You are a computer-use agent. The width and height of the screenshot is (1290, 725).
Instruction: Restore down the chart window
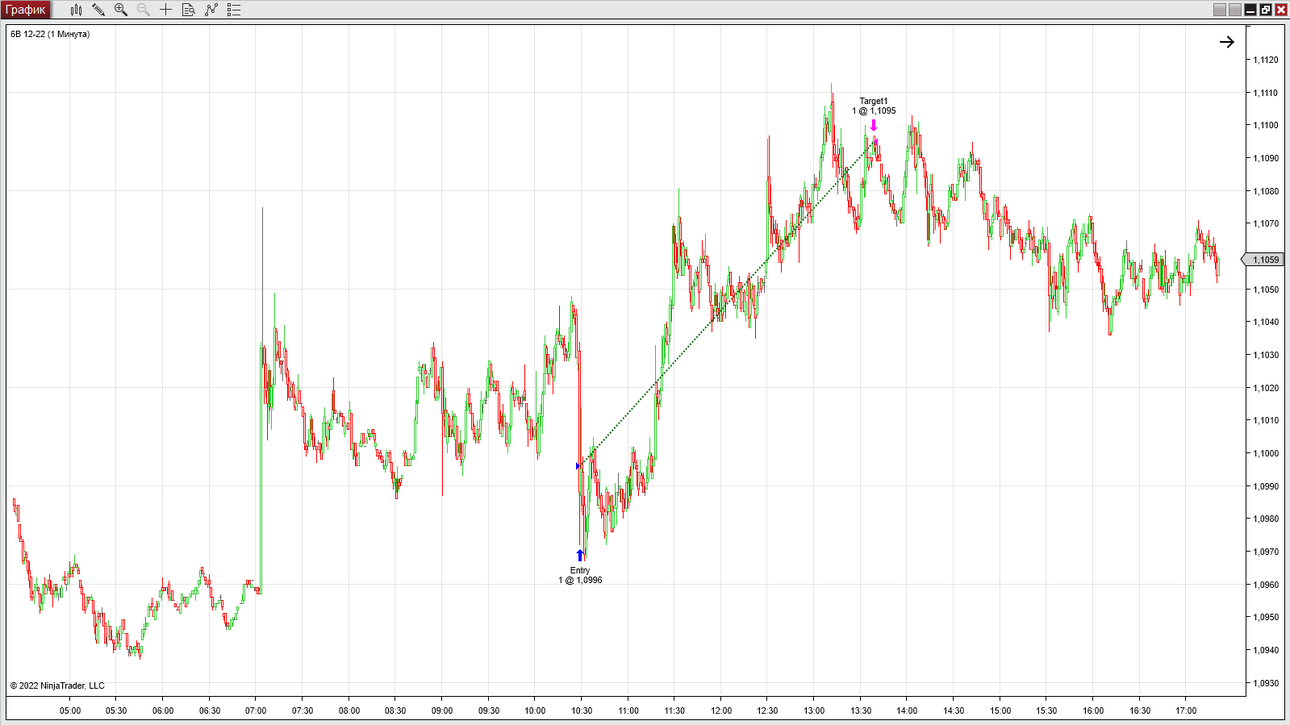(1265, 10)
